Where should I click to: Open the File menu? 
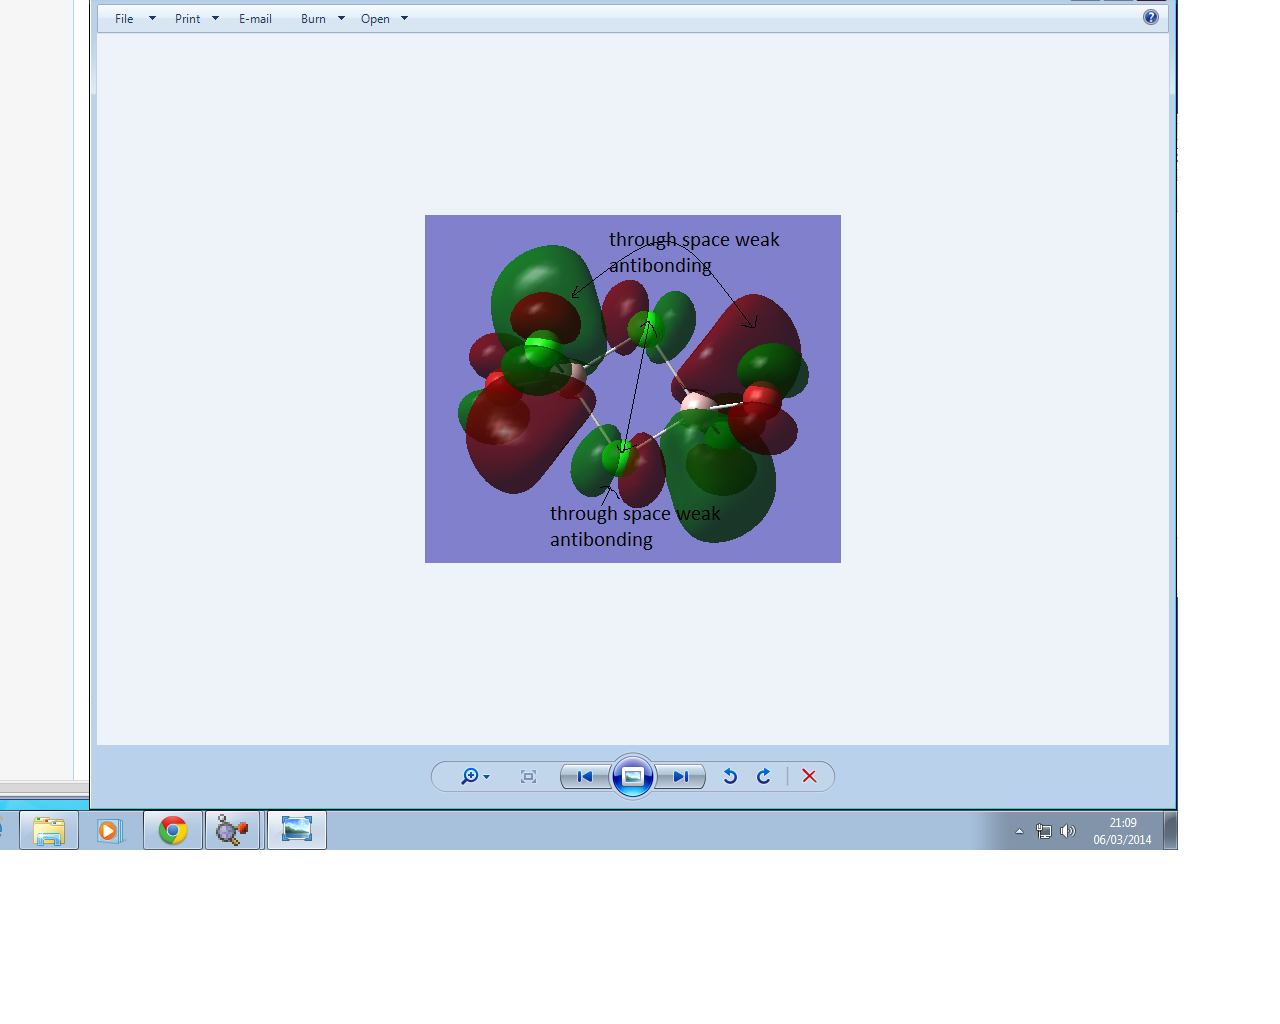pyautogui.click(x=124, y=19)
